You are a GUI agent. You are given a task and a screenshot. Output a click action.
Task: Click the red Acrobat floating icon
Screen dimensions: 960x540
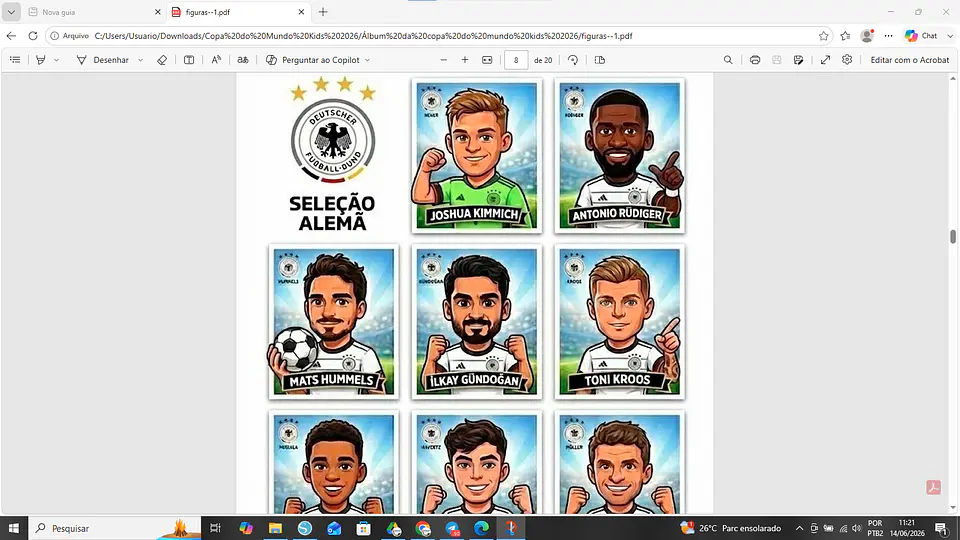(934, 487)
